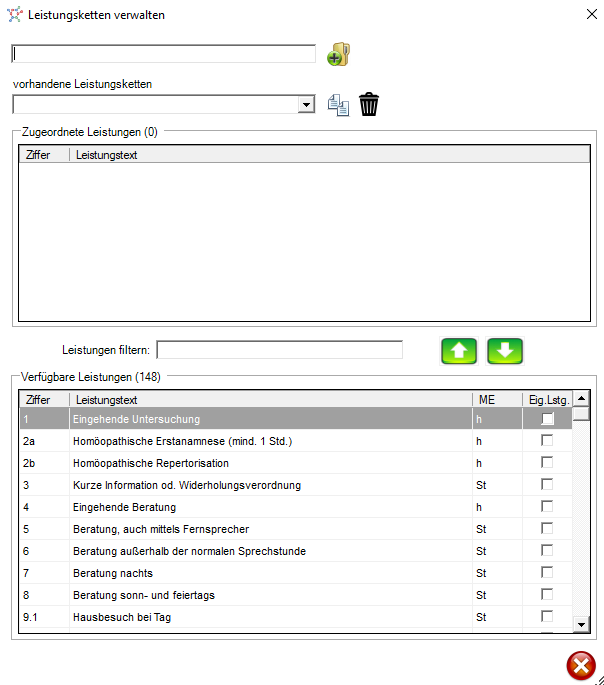Open the vorhandene Leistungsketten dropdown
The height and width of the screenshot is (685, 604).
tap(306, 105)
